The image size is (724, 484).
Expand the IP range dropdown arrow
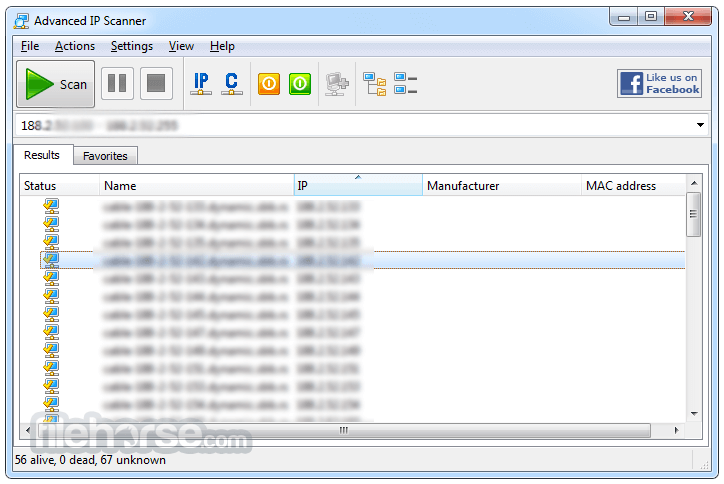(x=700, y=125)
